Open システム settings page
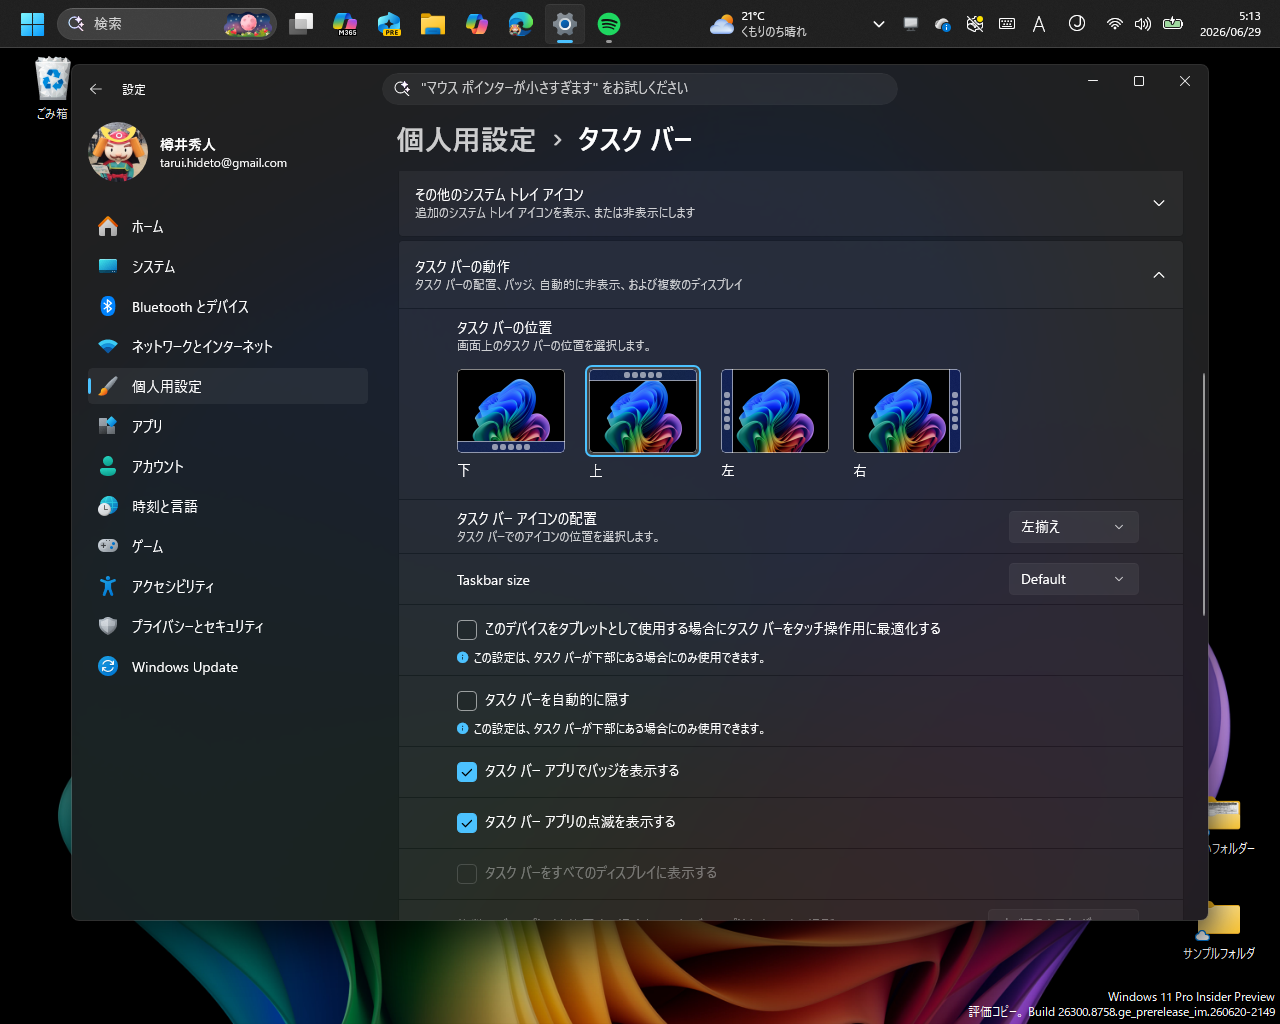Viewport: 1280px width, 1024px height. click(228, 267)
